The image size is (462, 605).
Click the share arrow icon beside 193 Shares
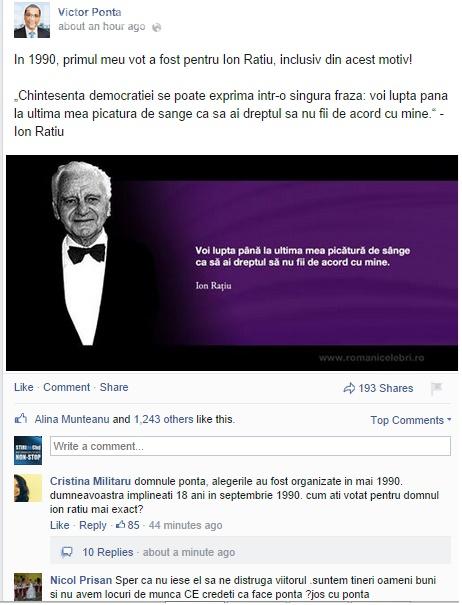pyautogui.click(x=349, y=388)
